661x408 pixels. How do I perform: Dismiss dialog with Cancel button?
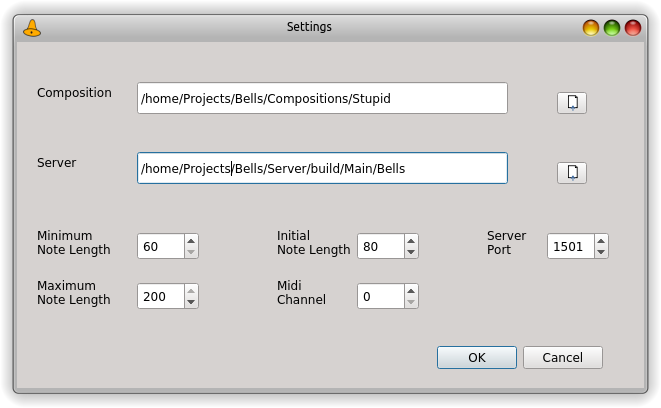563,357
